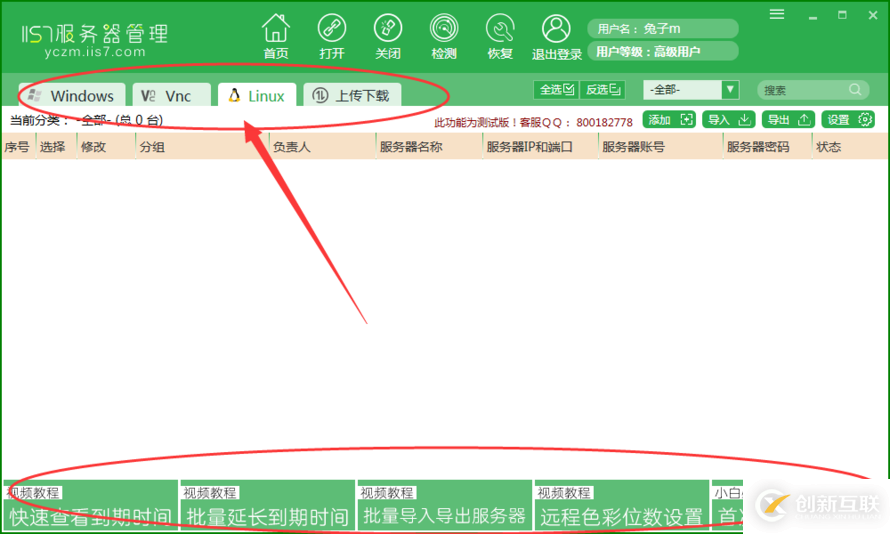Click the 状态 column header

click(x=828, y=147)
